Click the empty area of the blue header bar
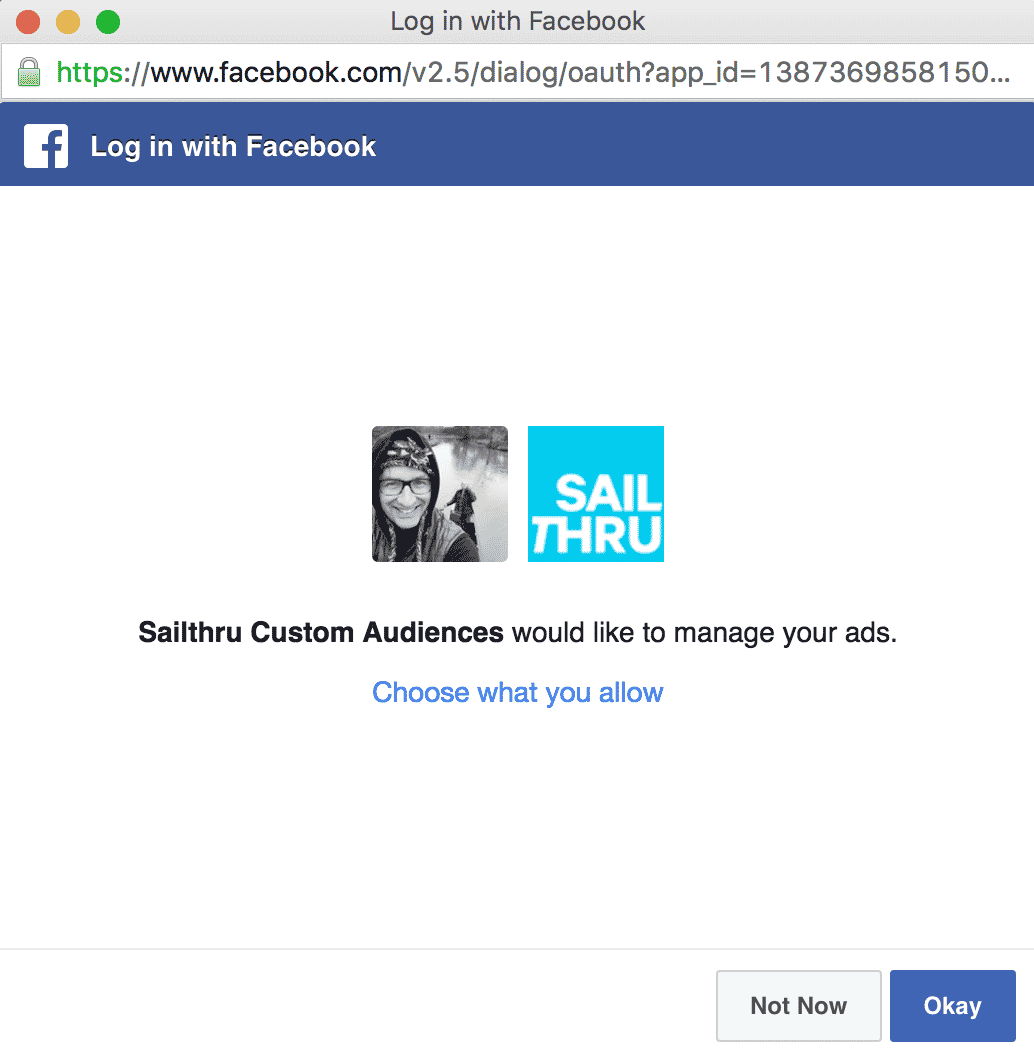The width and height of the screenshot is (1034, 1058). pyautogui.click(x=700, y=146)
